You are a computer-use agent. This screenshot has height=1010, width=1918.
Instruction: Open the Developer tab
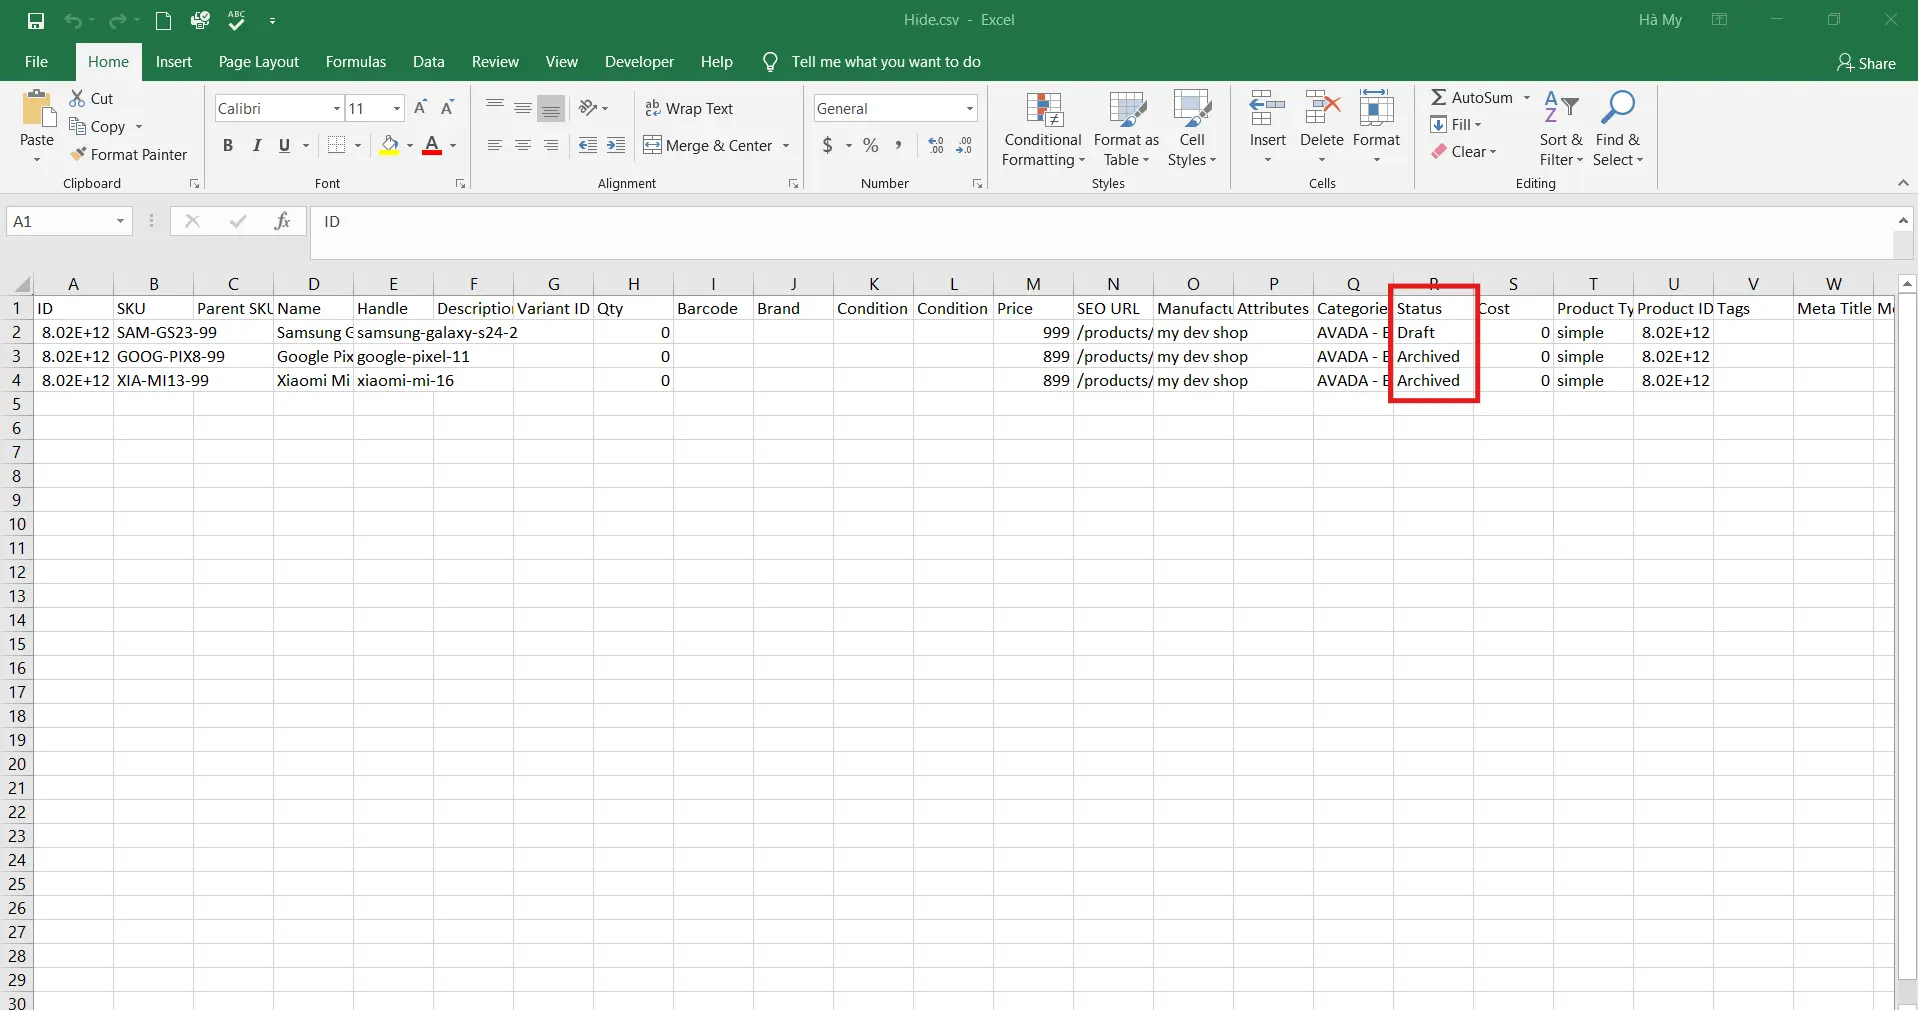639,61
